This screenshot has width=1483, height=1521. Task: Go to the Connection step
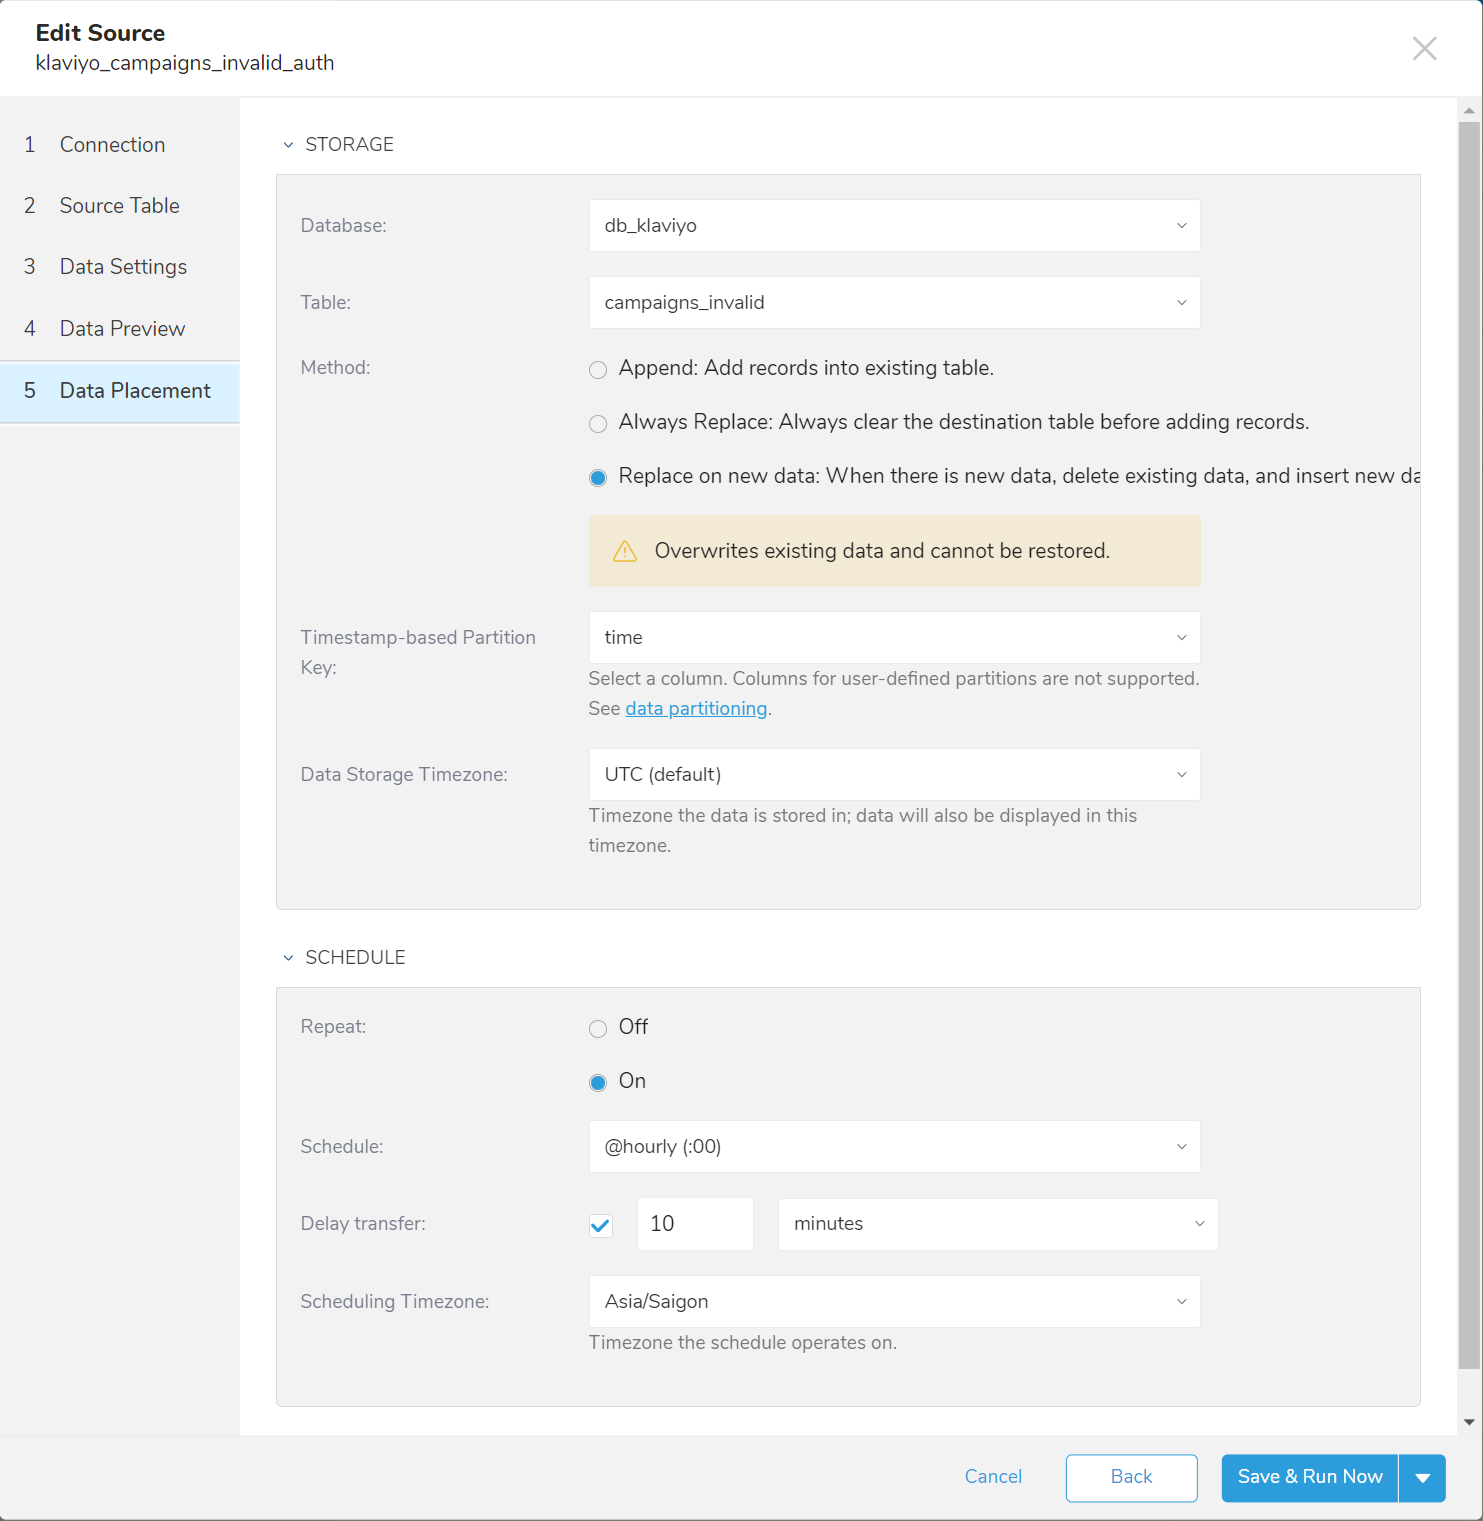click(x=112, y=145)
